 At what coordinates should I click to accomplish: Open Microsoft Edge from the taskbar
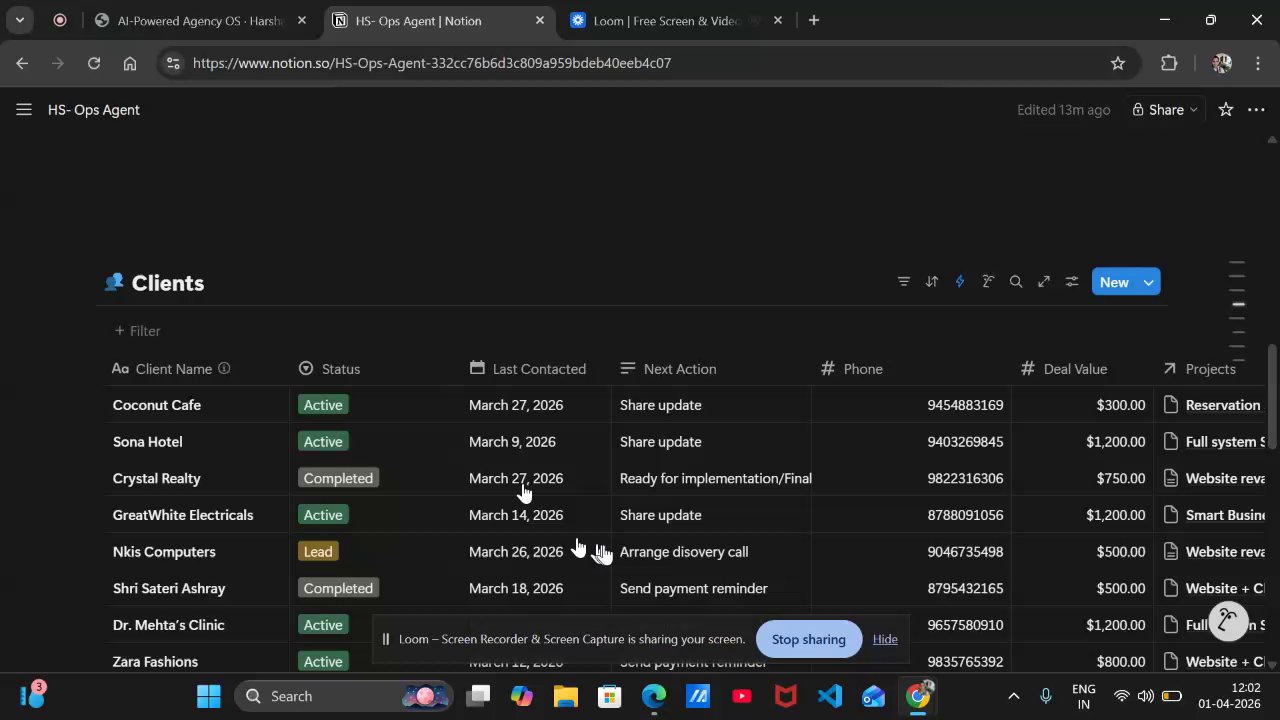(654, 696)
